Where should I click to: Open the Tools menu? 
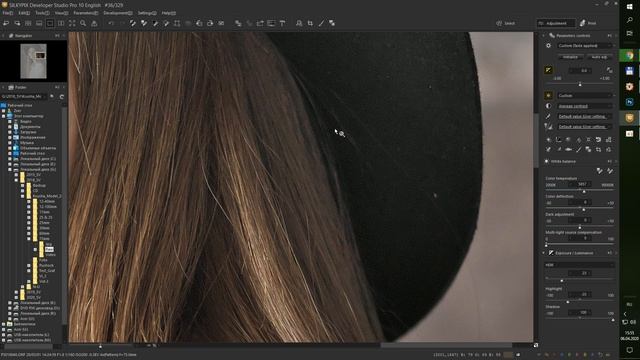tap(42, 13)
